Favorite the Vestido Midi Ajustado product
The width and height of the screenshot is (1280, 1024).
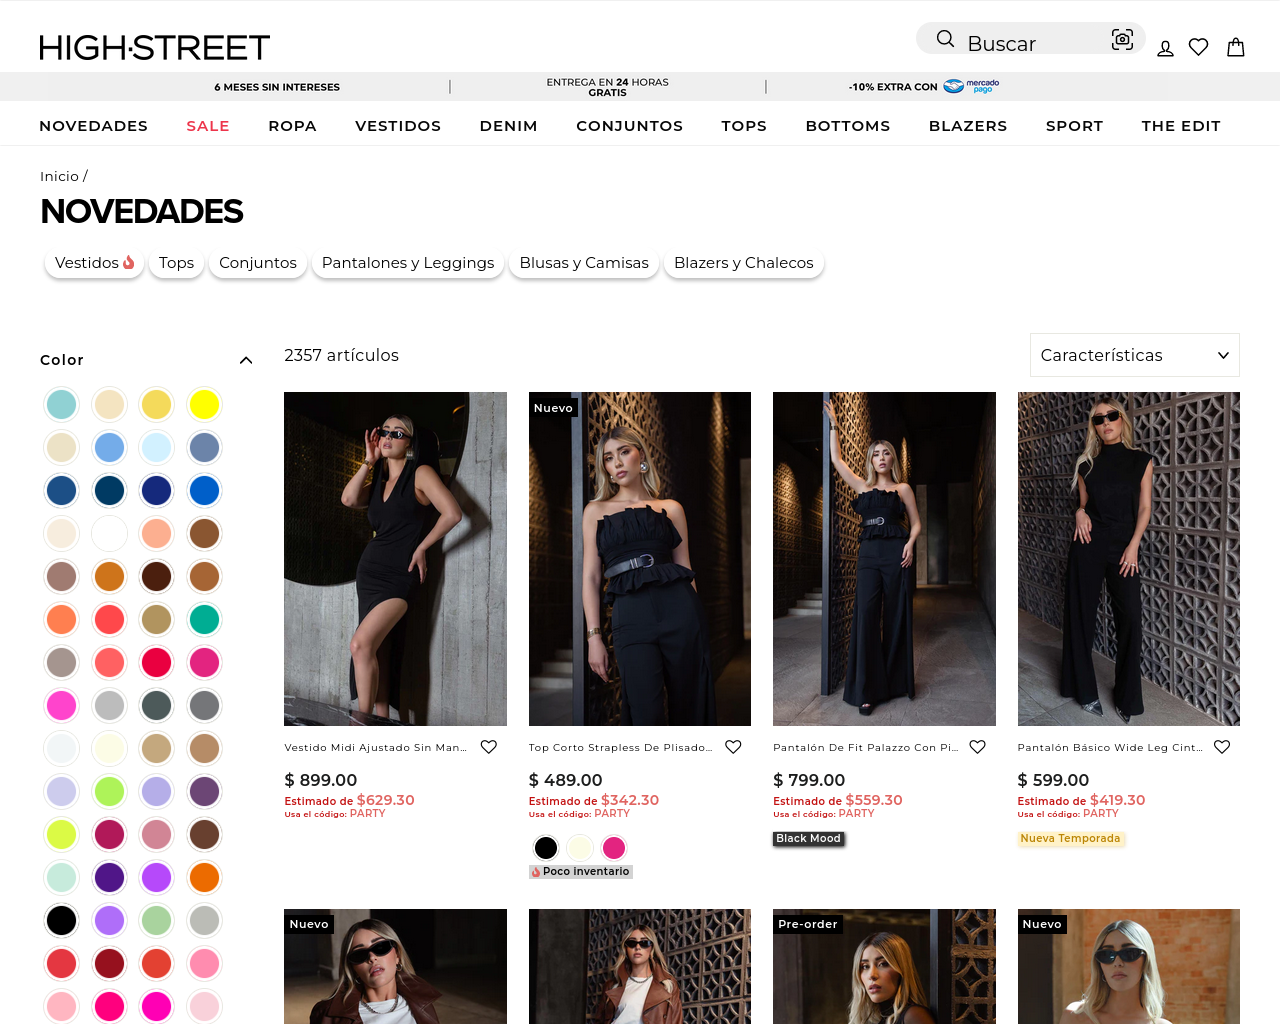(489, 747)
